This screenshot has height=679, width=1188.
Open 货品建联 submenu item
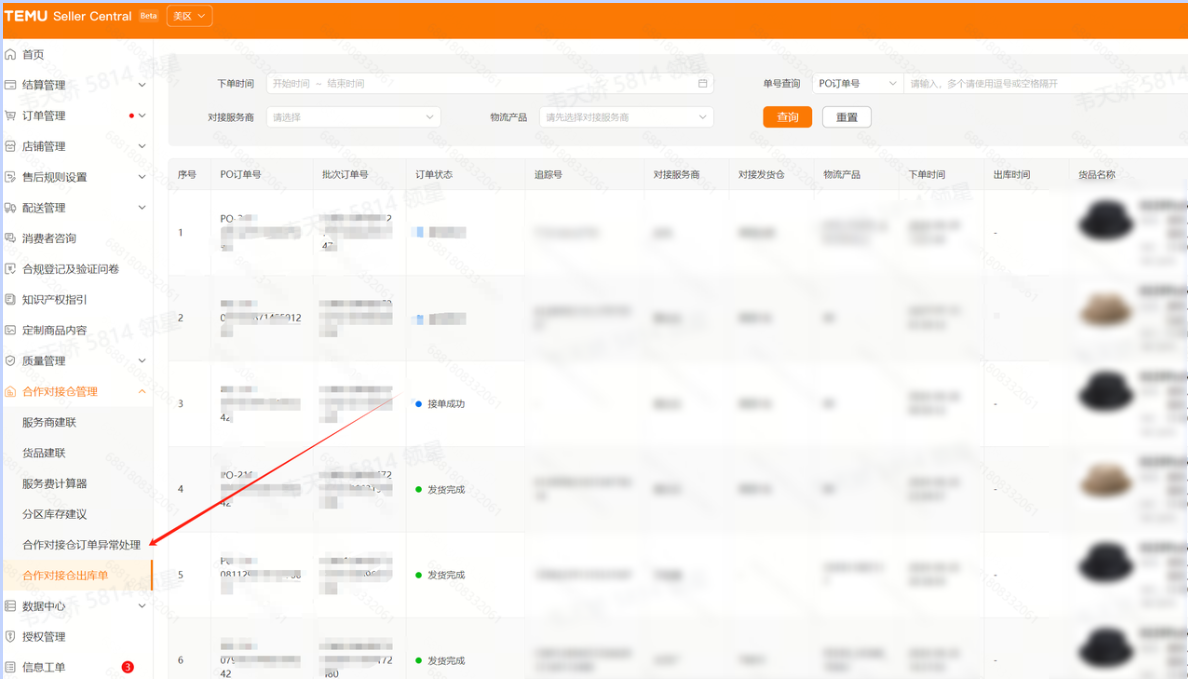[44, 453]
